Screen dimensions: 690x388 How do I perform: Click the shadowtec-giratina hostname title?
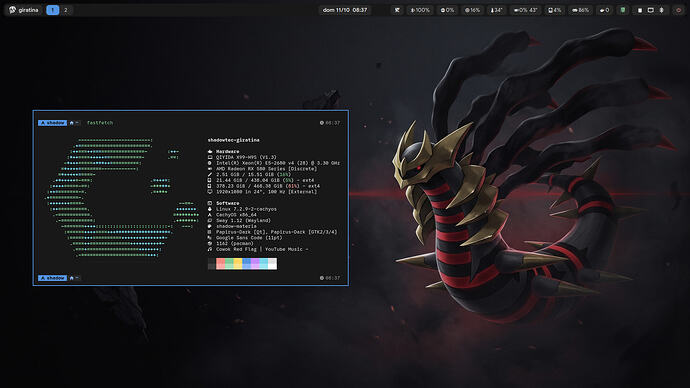pyautogui.click(x=233, y=140)
